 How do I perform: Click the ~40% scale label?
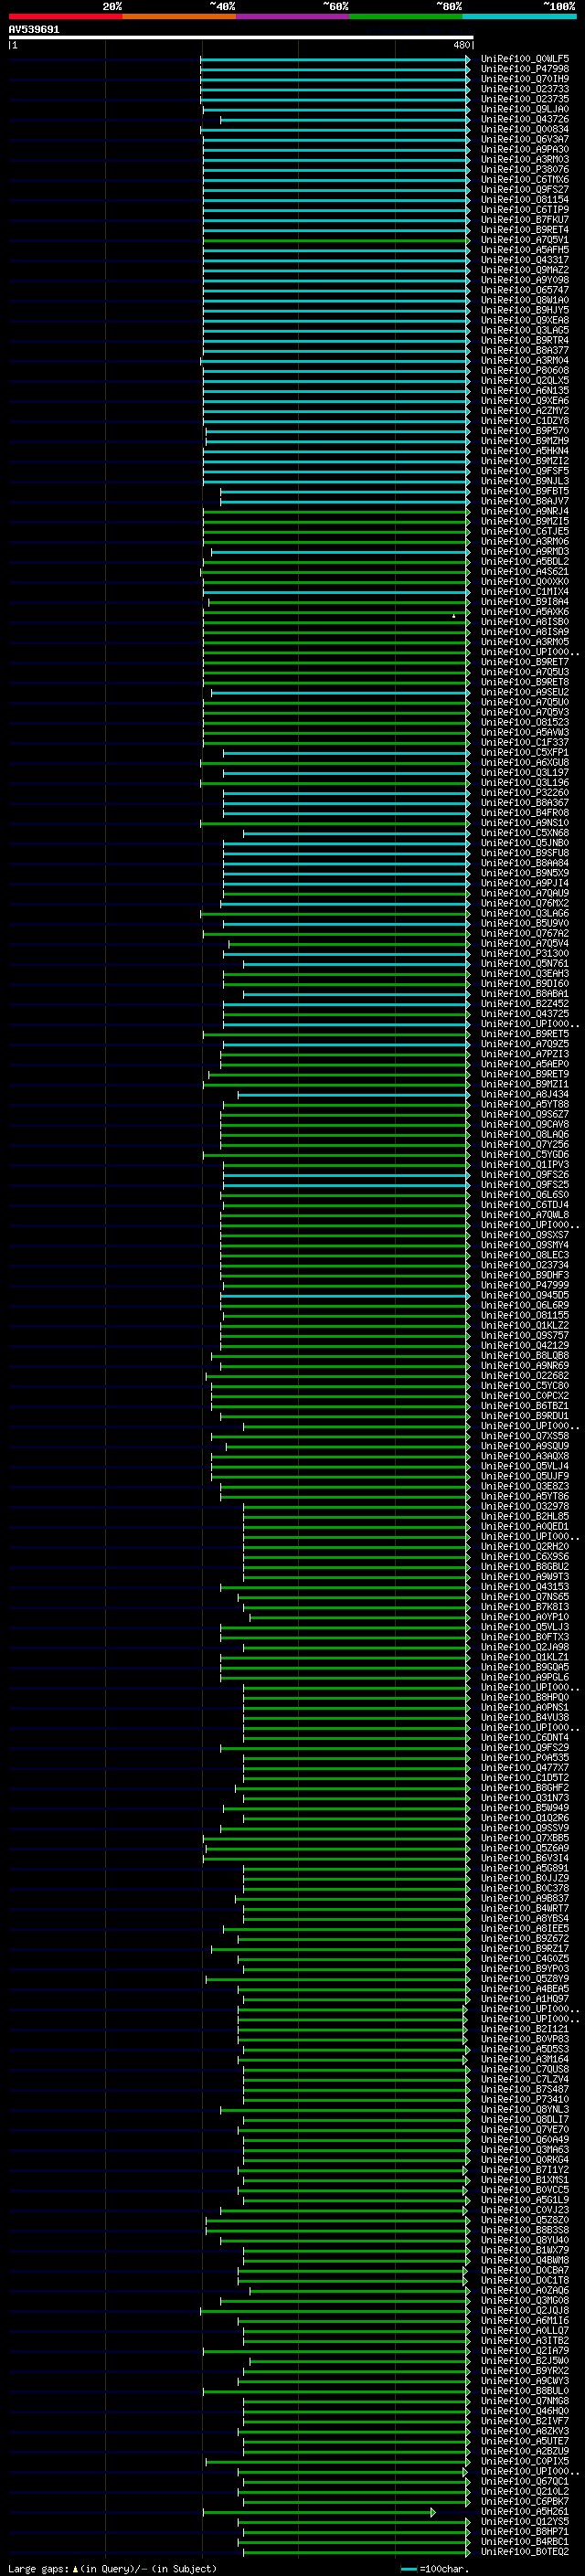222,6
